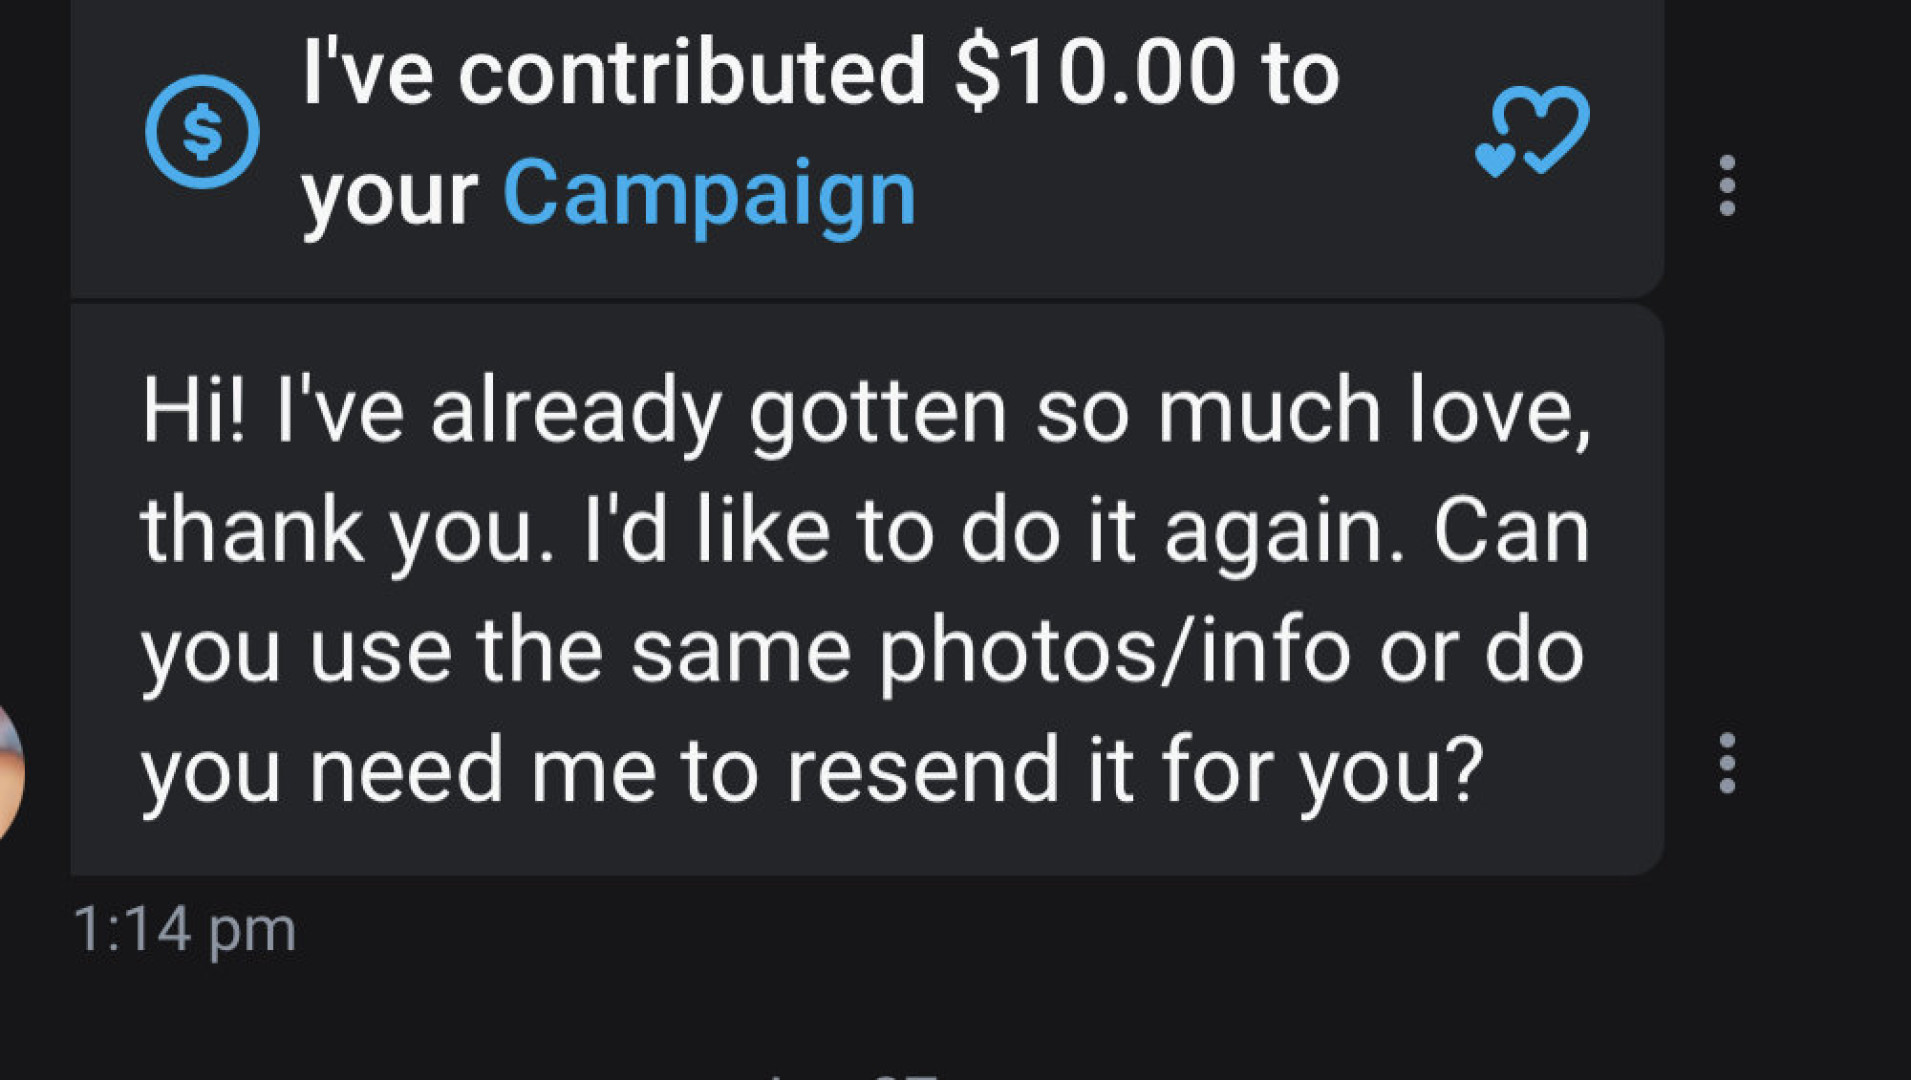Click the word "Can" in the message
Viewport: 1911px width, 1080px height.
click(x=1511, y=531)
